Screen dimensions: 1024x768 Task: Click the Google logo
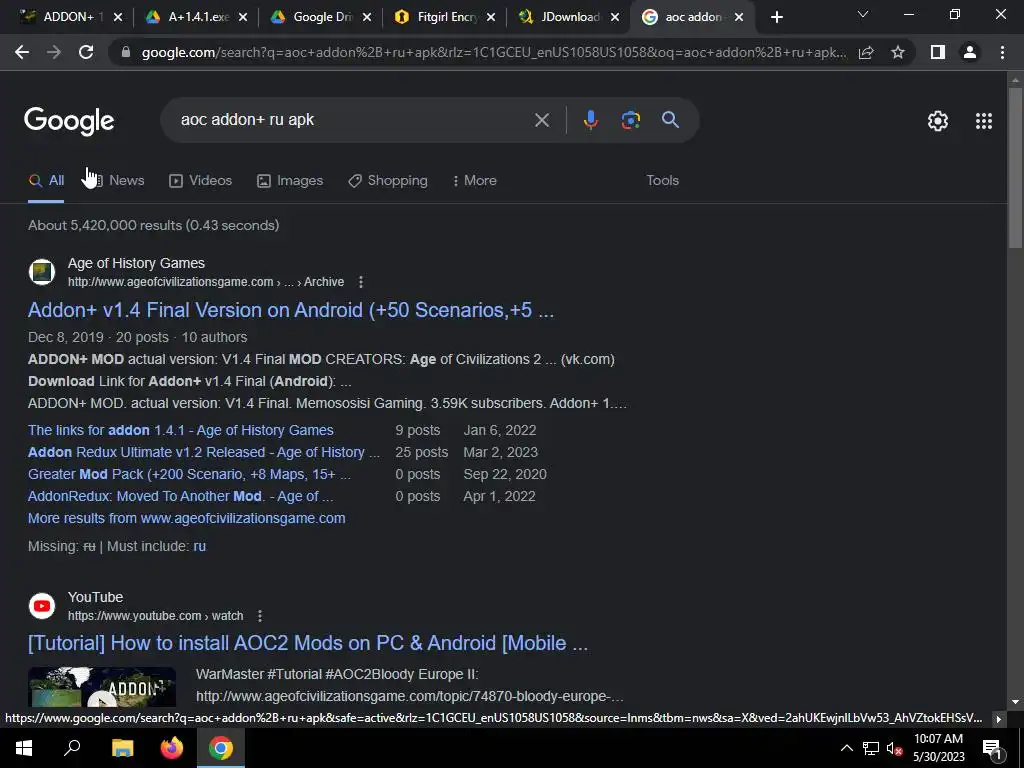[69, 121]
